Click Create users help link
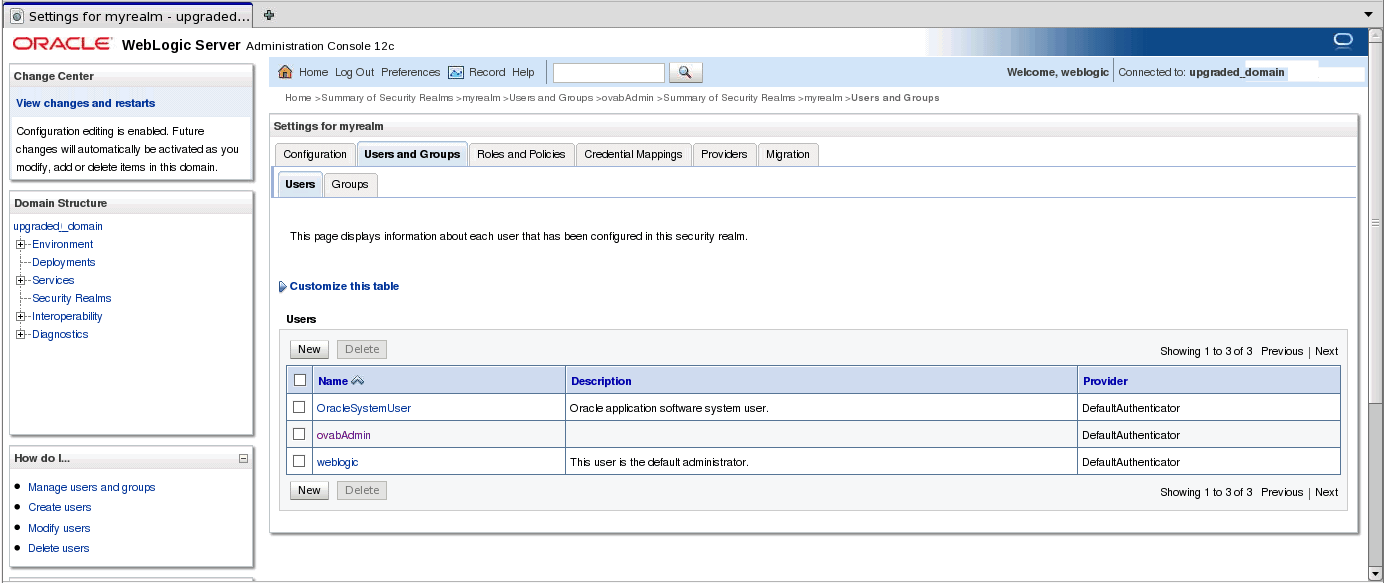 [60, 507]
